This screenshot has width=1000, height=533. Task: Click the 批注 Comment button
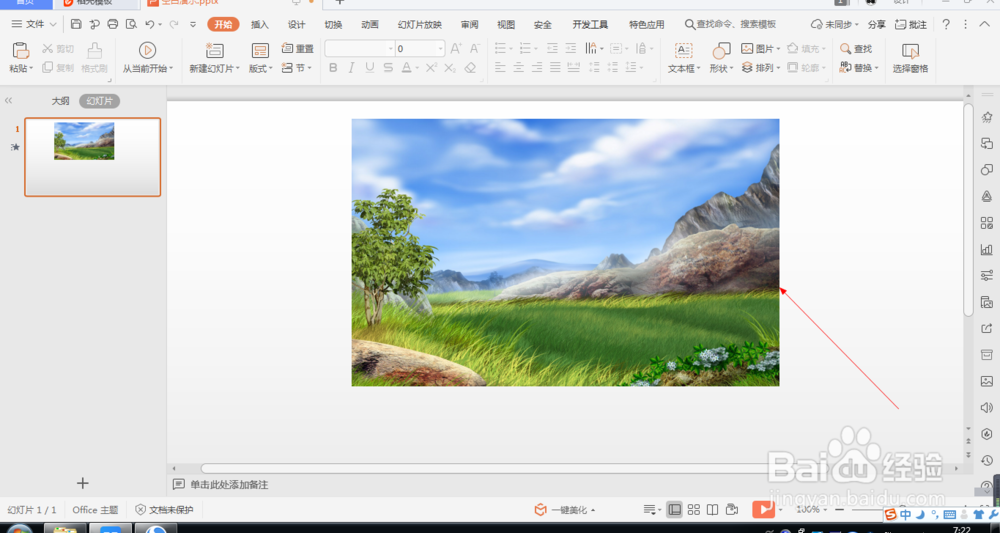(x=911, y=24)
